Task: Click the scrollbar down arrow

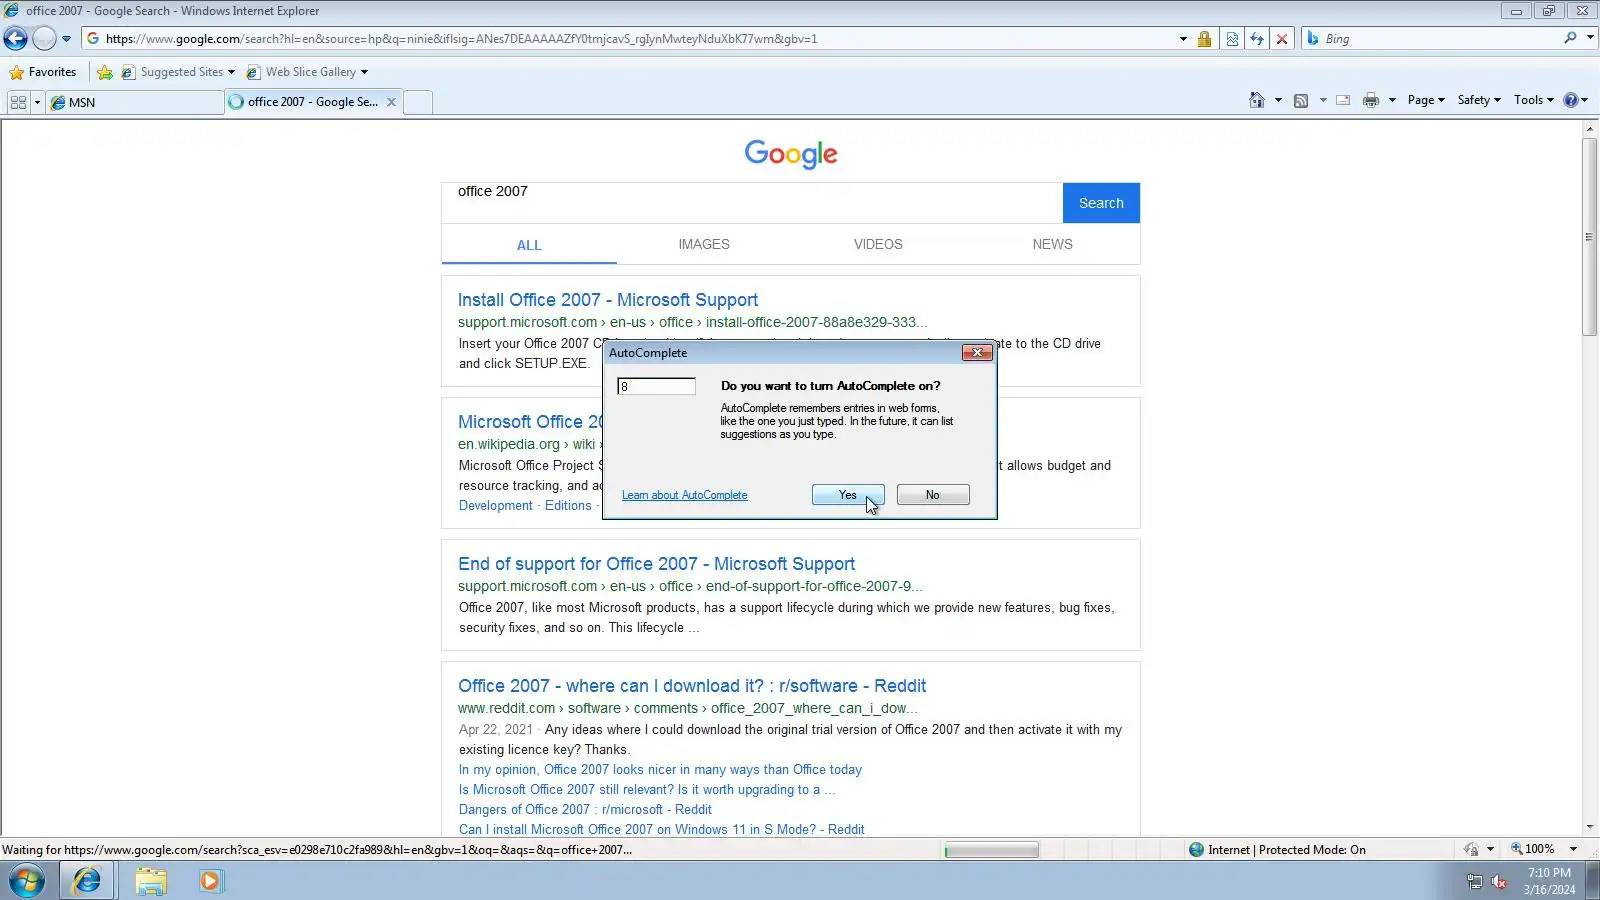Action: pyautogui.click(x=1590, y=827)
